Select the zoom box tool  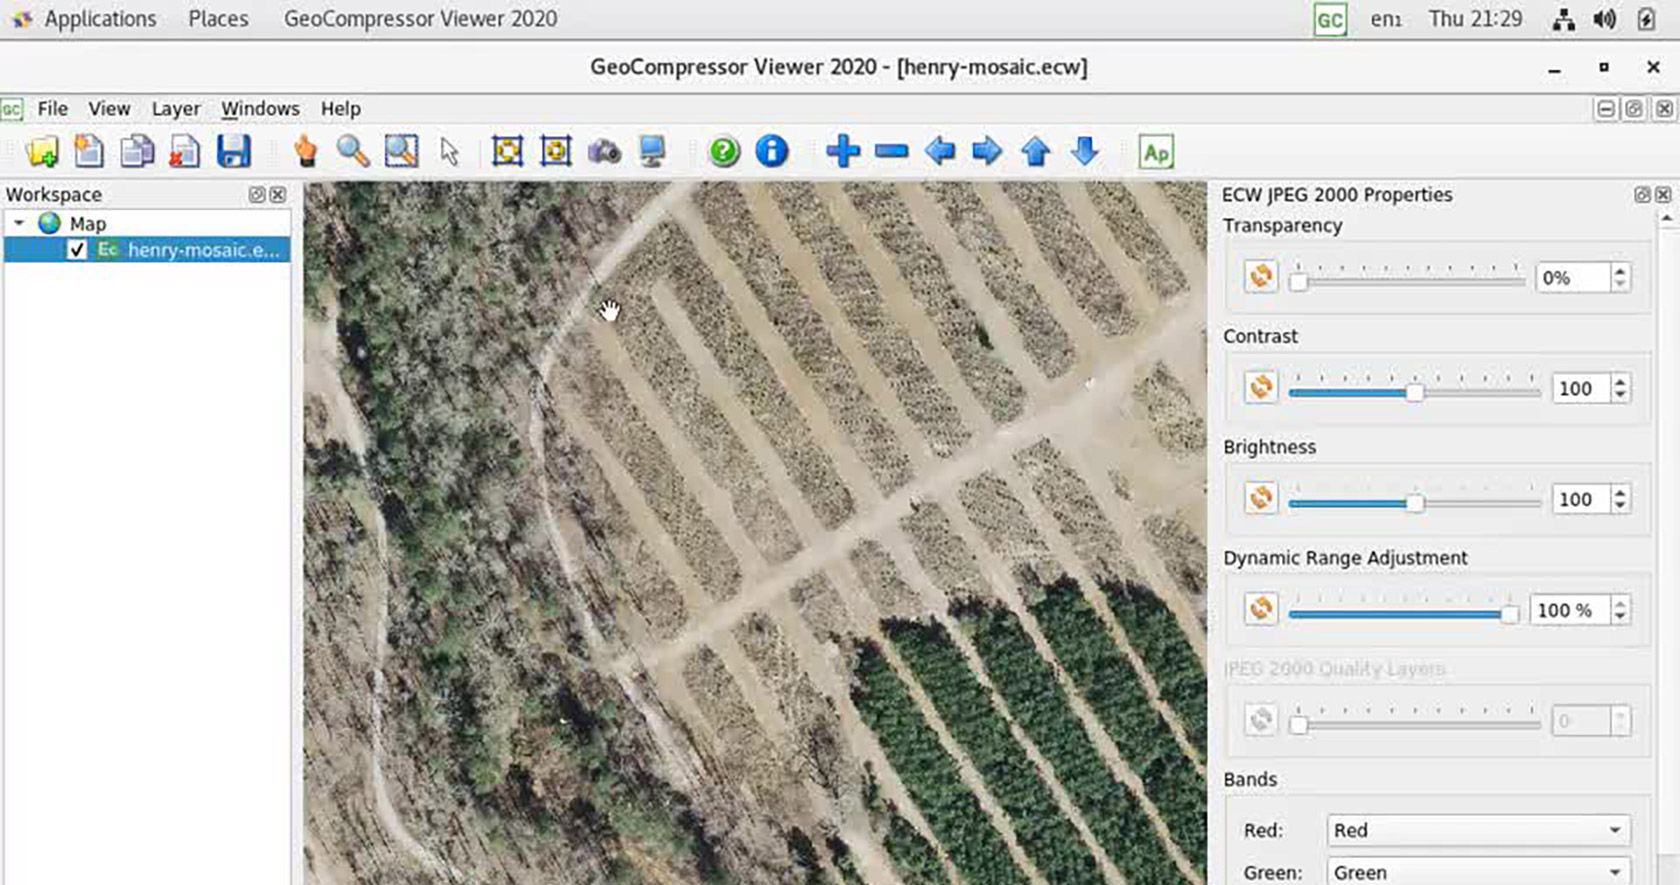click(401, 151)
